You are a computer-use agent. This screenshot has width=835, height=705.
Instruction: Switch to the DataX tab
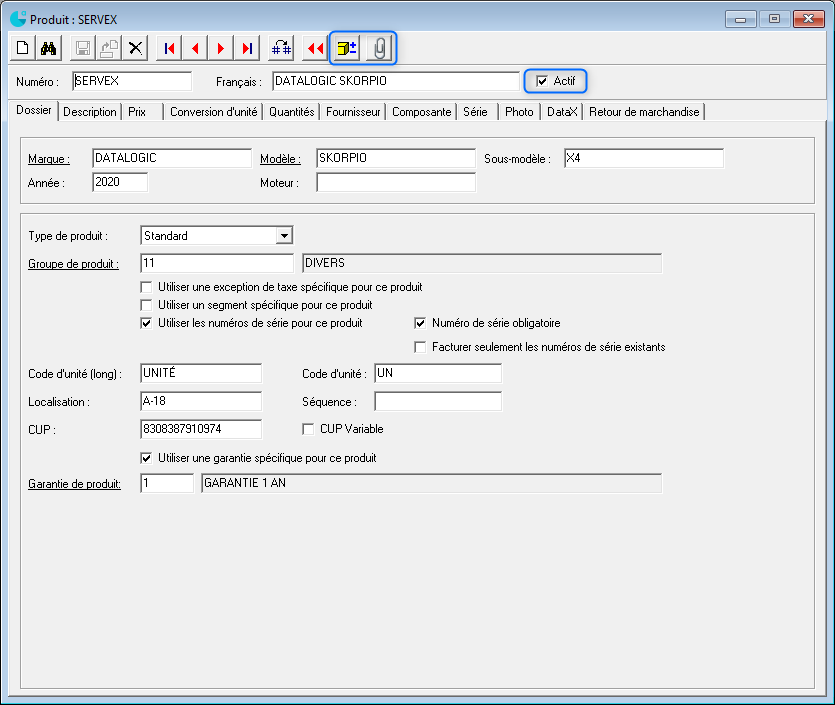pos(562,112)
